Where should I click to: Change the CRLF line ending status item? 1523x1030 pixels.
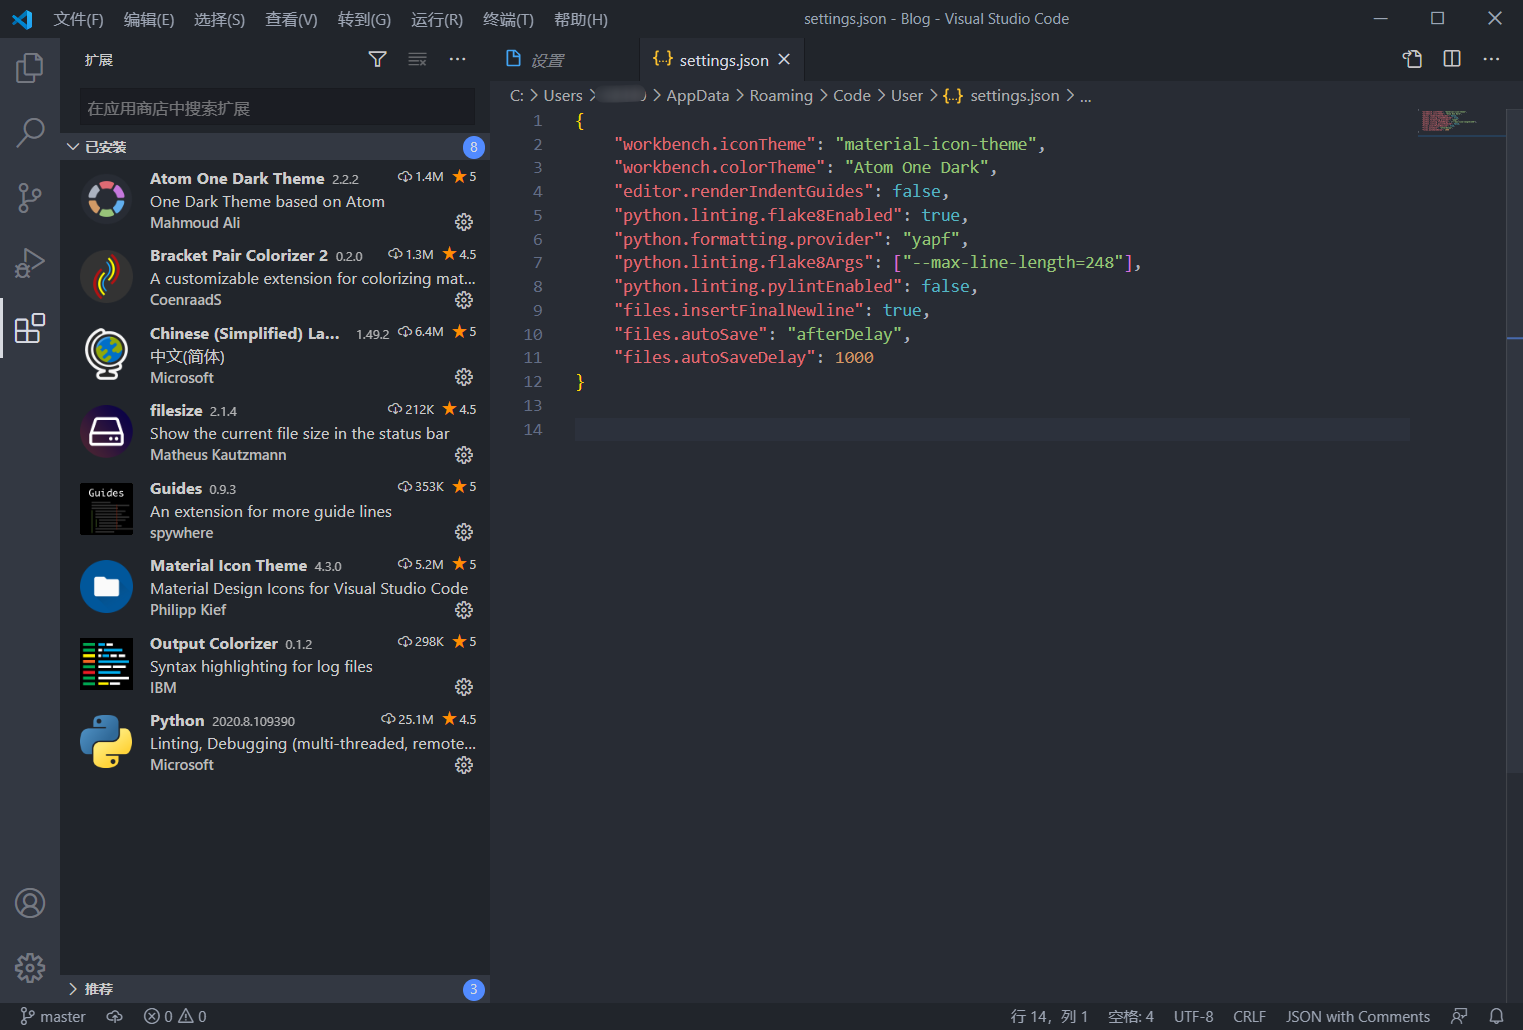coord(1249,1016)
